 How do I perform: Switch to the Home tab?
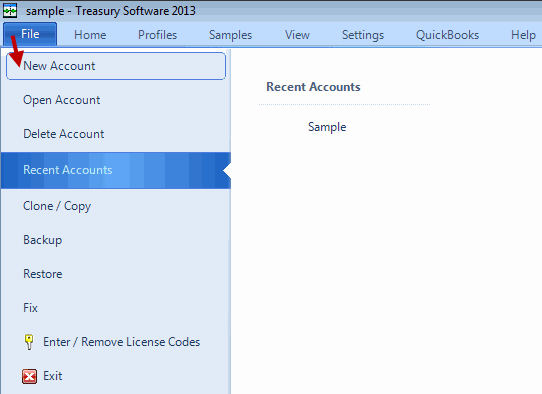click(90, 35)
